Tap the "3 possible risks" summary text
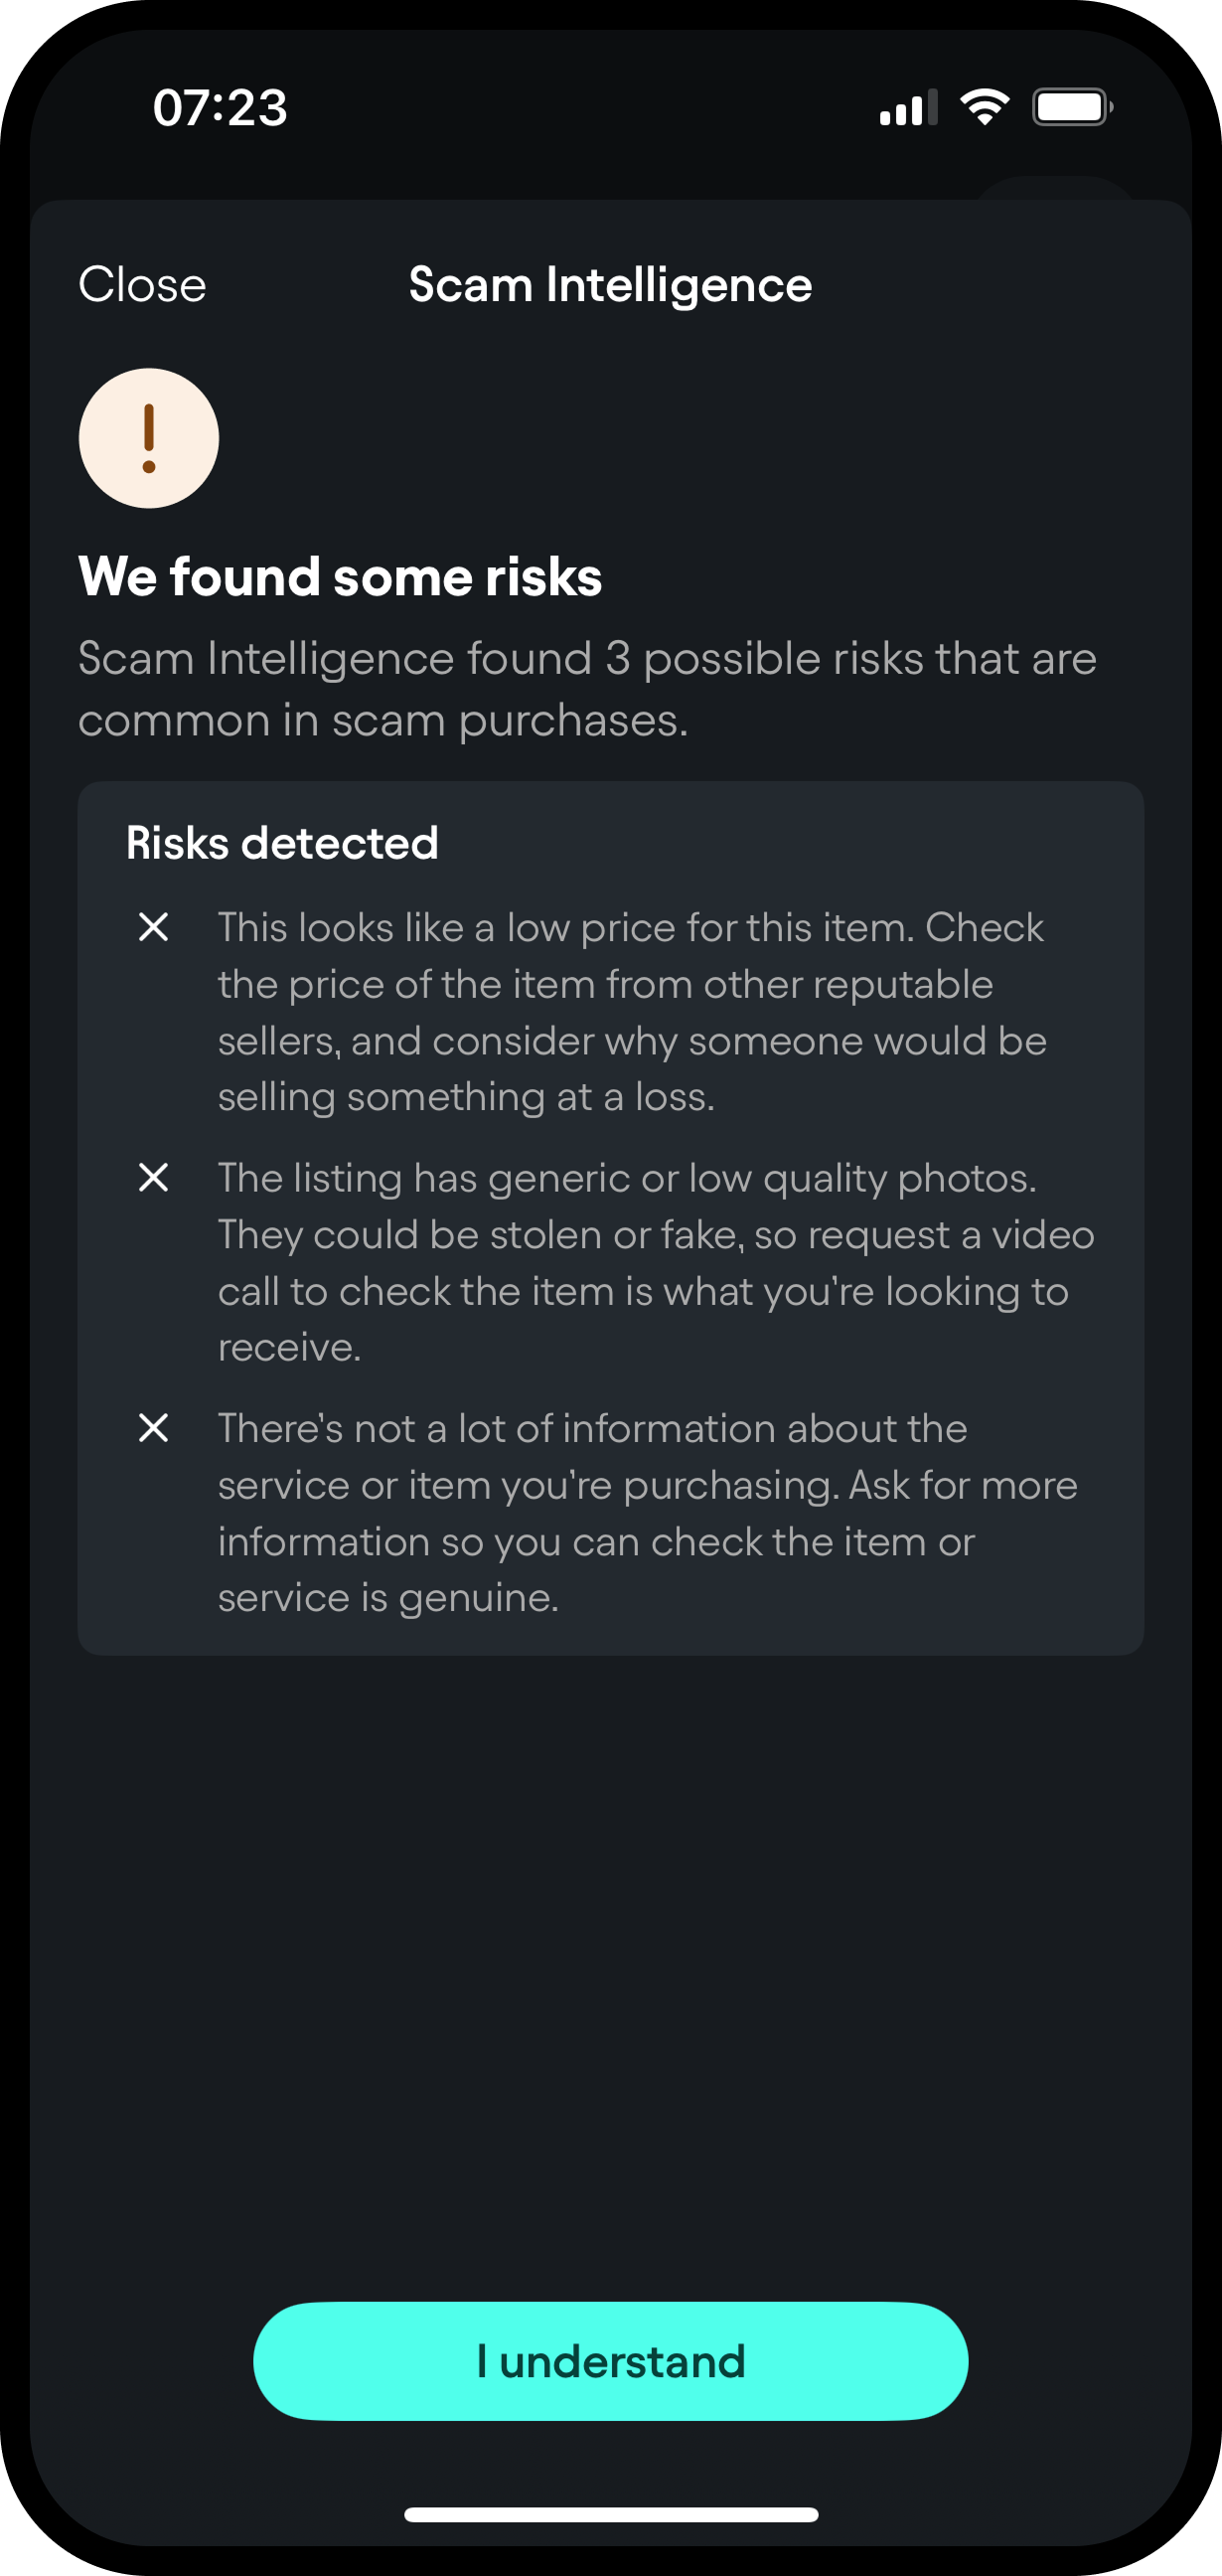1222x2576 pixels. pos(587,688)
